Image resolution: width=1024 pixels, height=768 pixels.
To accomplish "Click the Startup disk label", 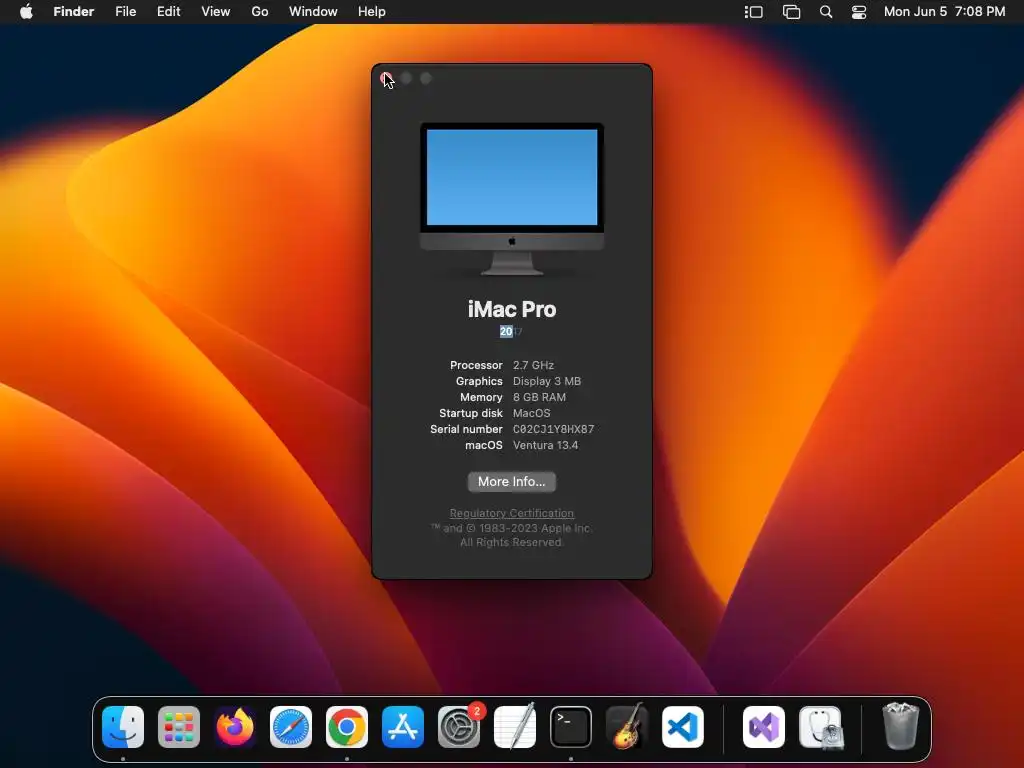I will pyautogui.click(x=471, y=413).
